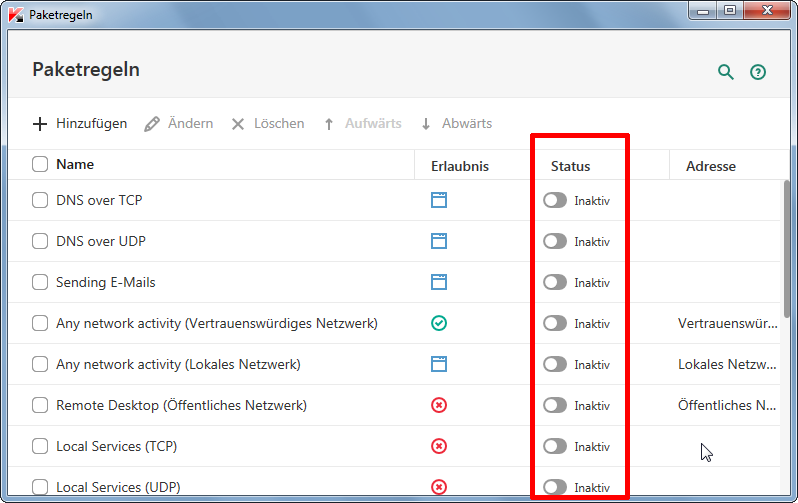Screen dimensions: 798x503
Task: Click the Vertrauenswür... address cell
Action: [x=728, y=323]
